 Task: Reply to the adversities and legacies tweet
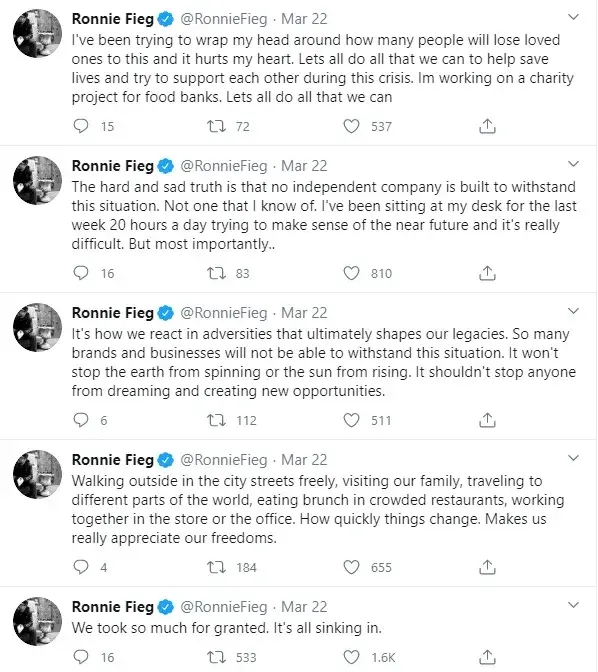[81, 420]
